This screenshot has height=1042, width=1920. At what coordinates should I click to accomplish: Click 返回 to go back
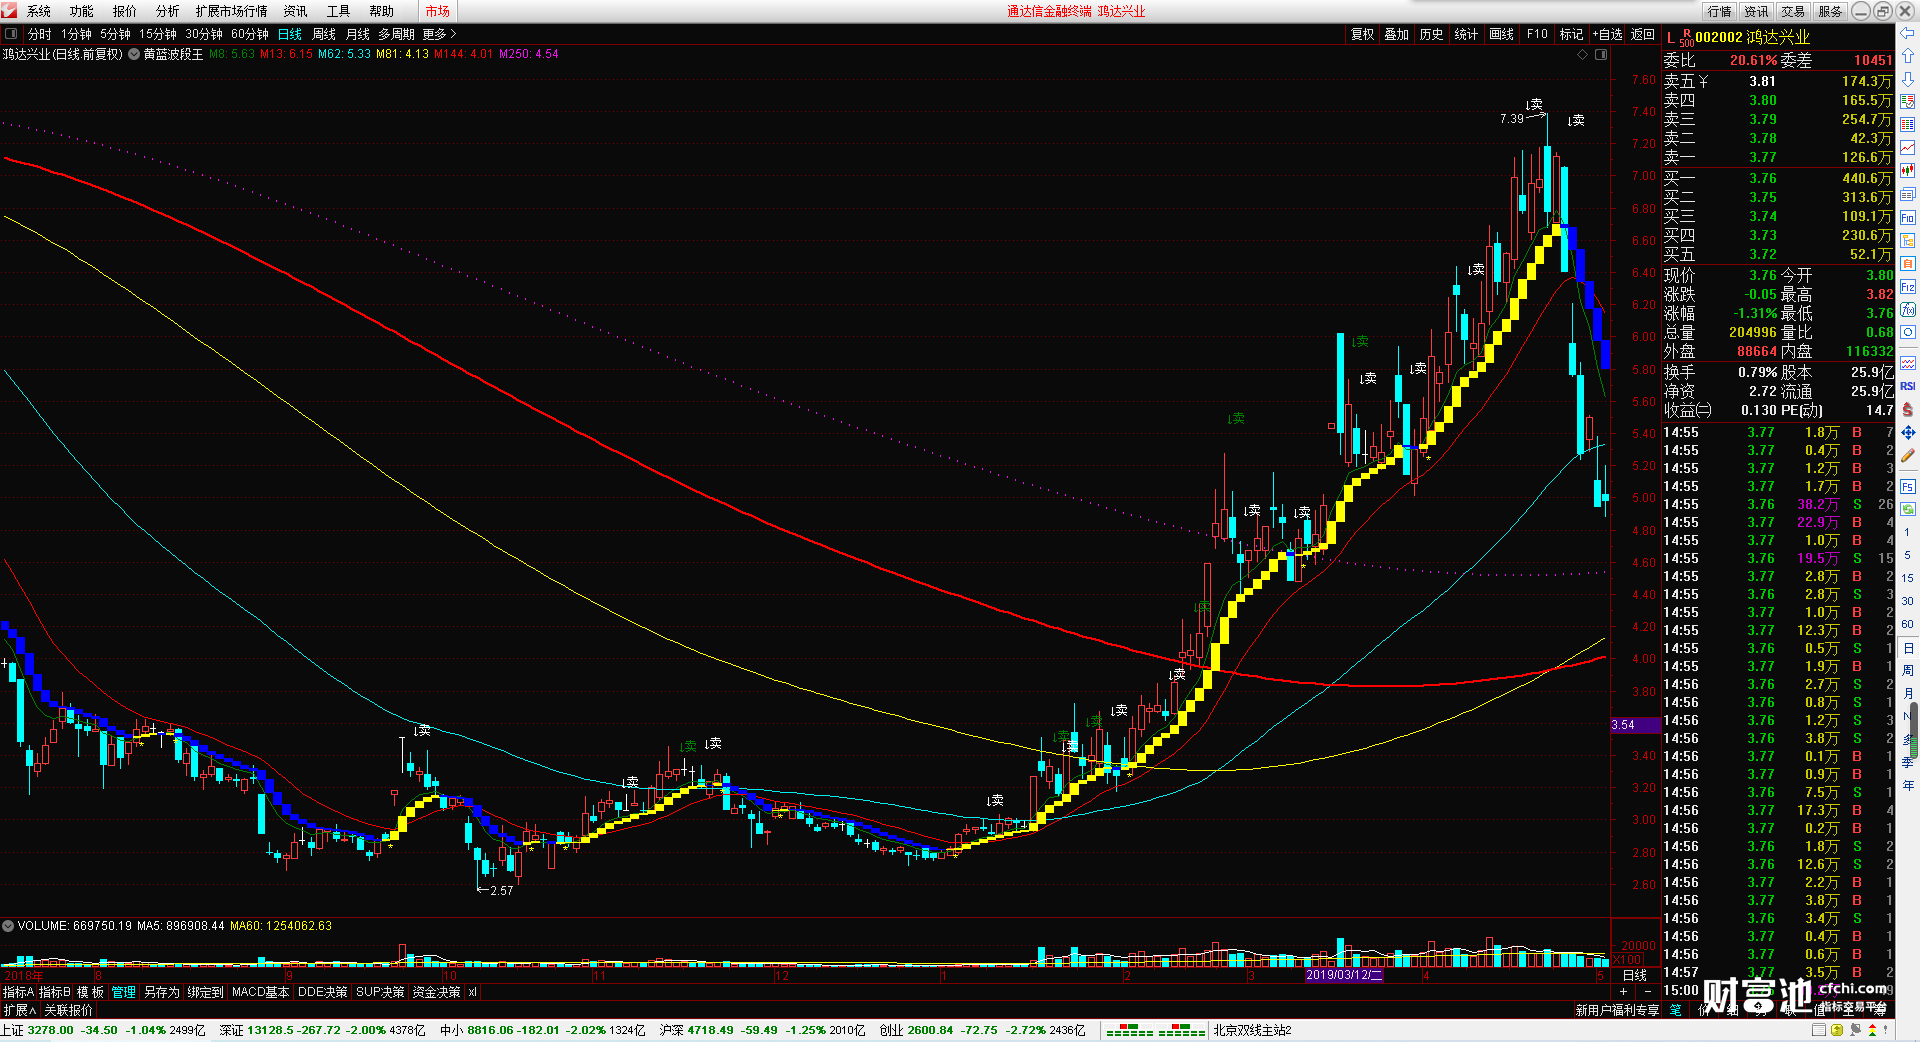point(1643,34)
